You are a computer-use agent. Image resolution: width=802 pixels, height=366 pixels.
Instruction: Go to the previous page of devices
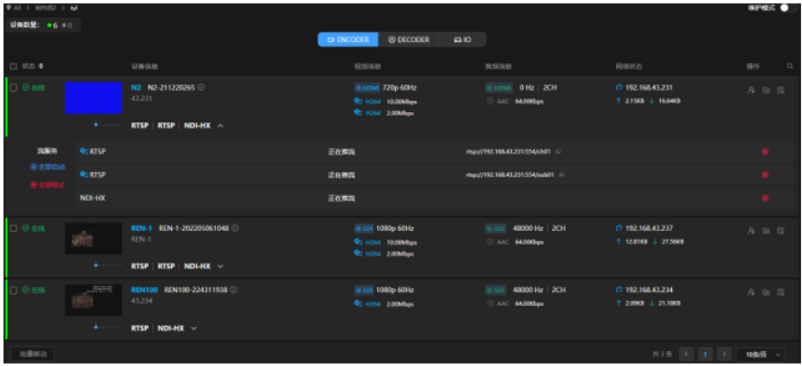tap(686, 354)
